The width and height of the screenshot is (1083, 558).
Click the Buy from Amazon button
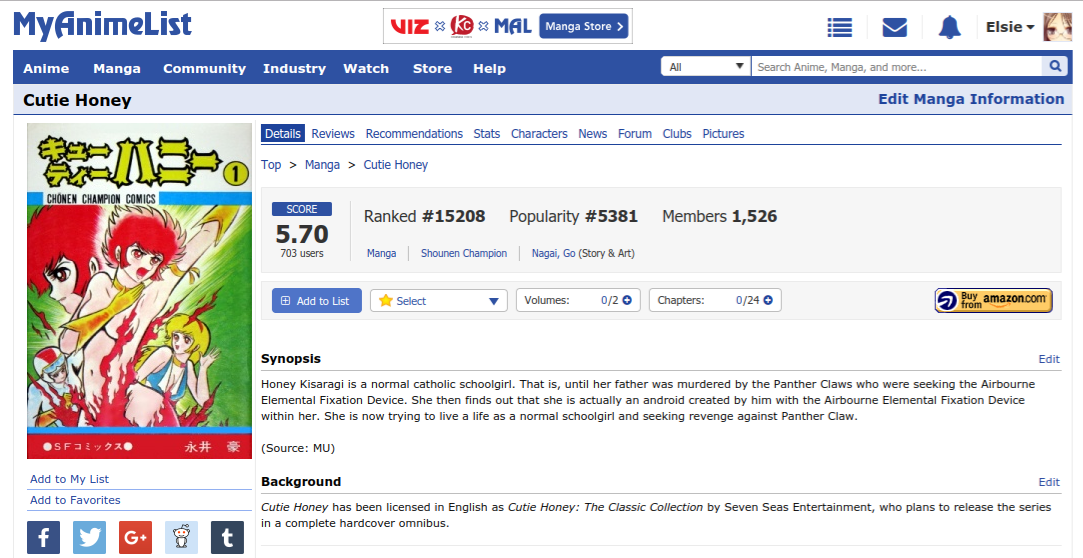(x=993, y=300)
